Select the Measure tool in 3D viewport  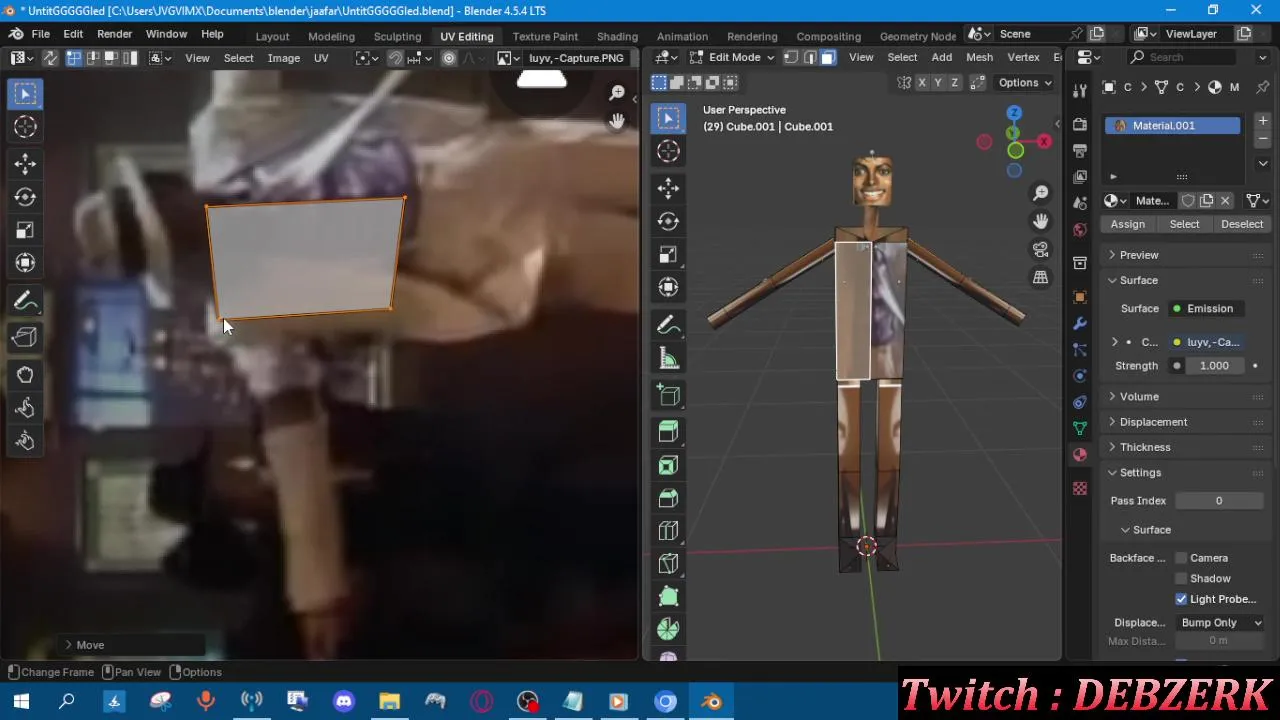pos(668,358)
